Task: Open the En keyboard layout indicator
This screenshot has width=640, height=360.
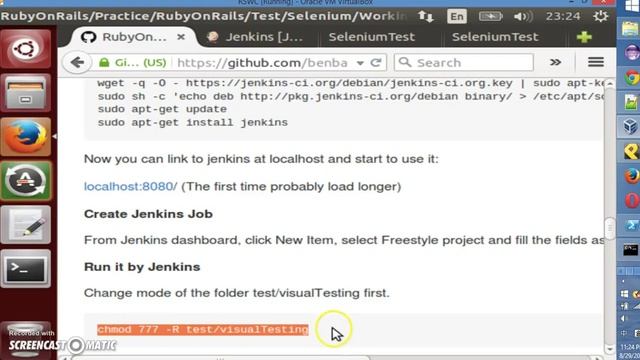Action: tap(457, 16)
